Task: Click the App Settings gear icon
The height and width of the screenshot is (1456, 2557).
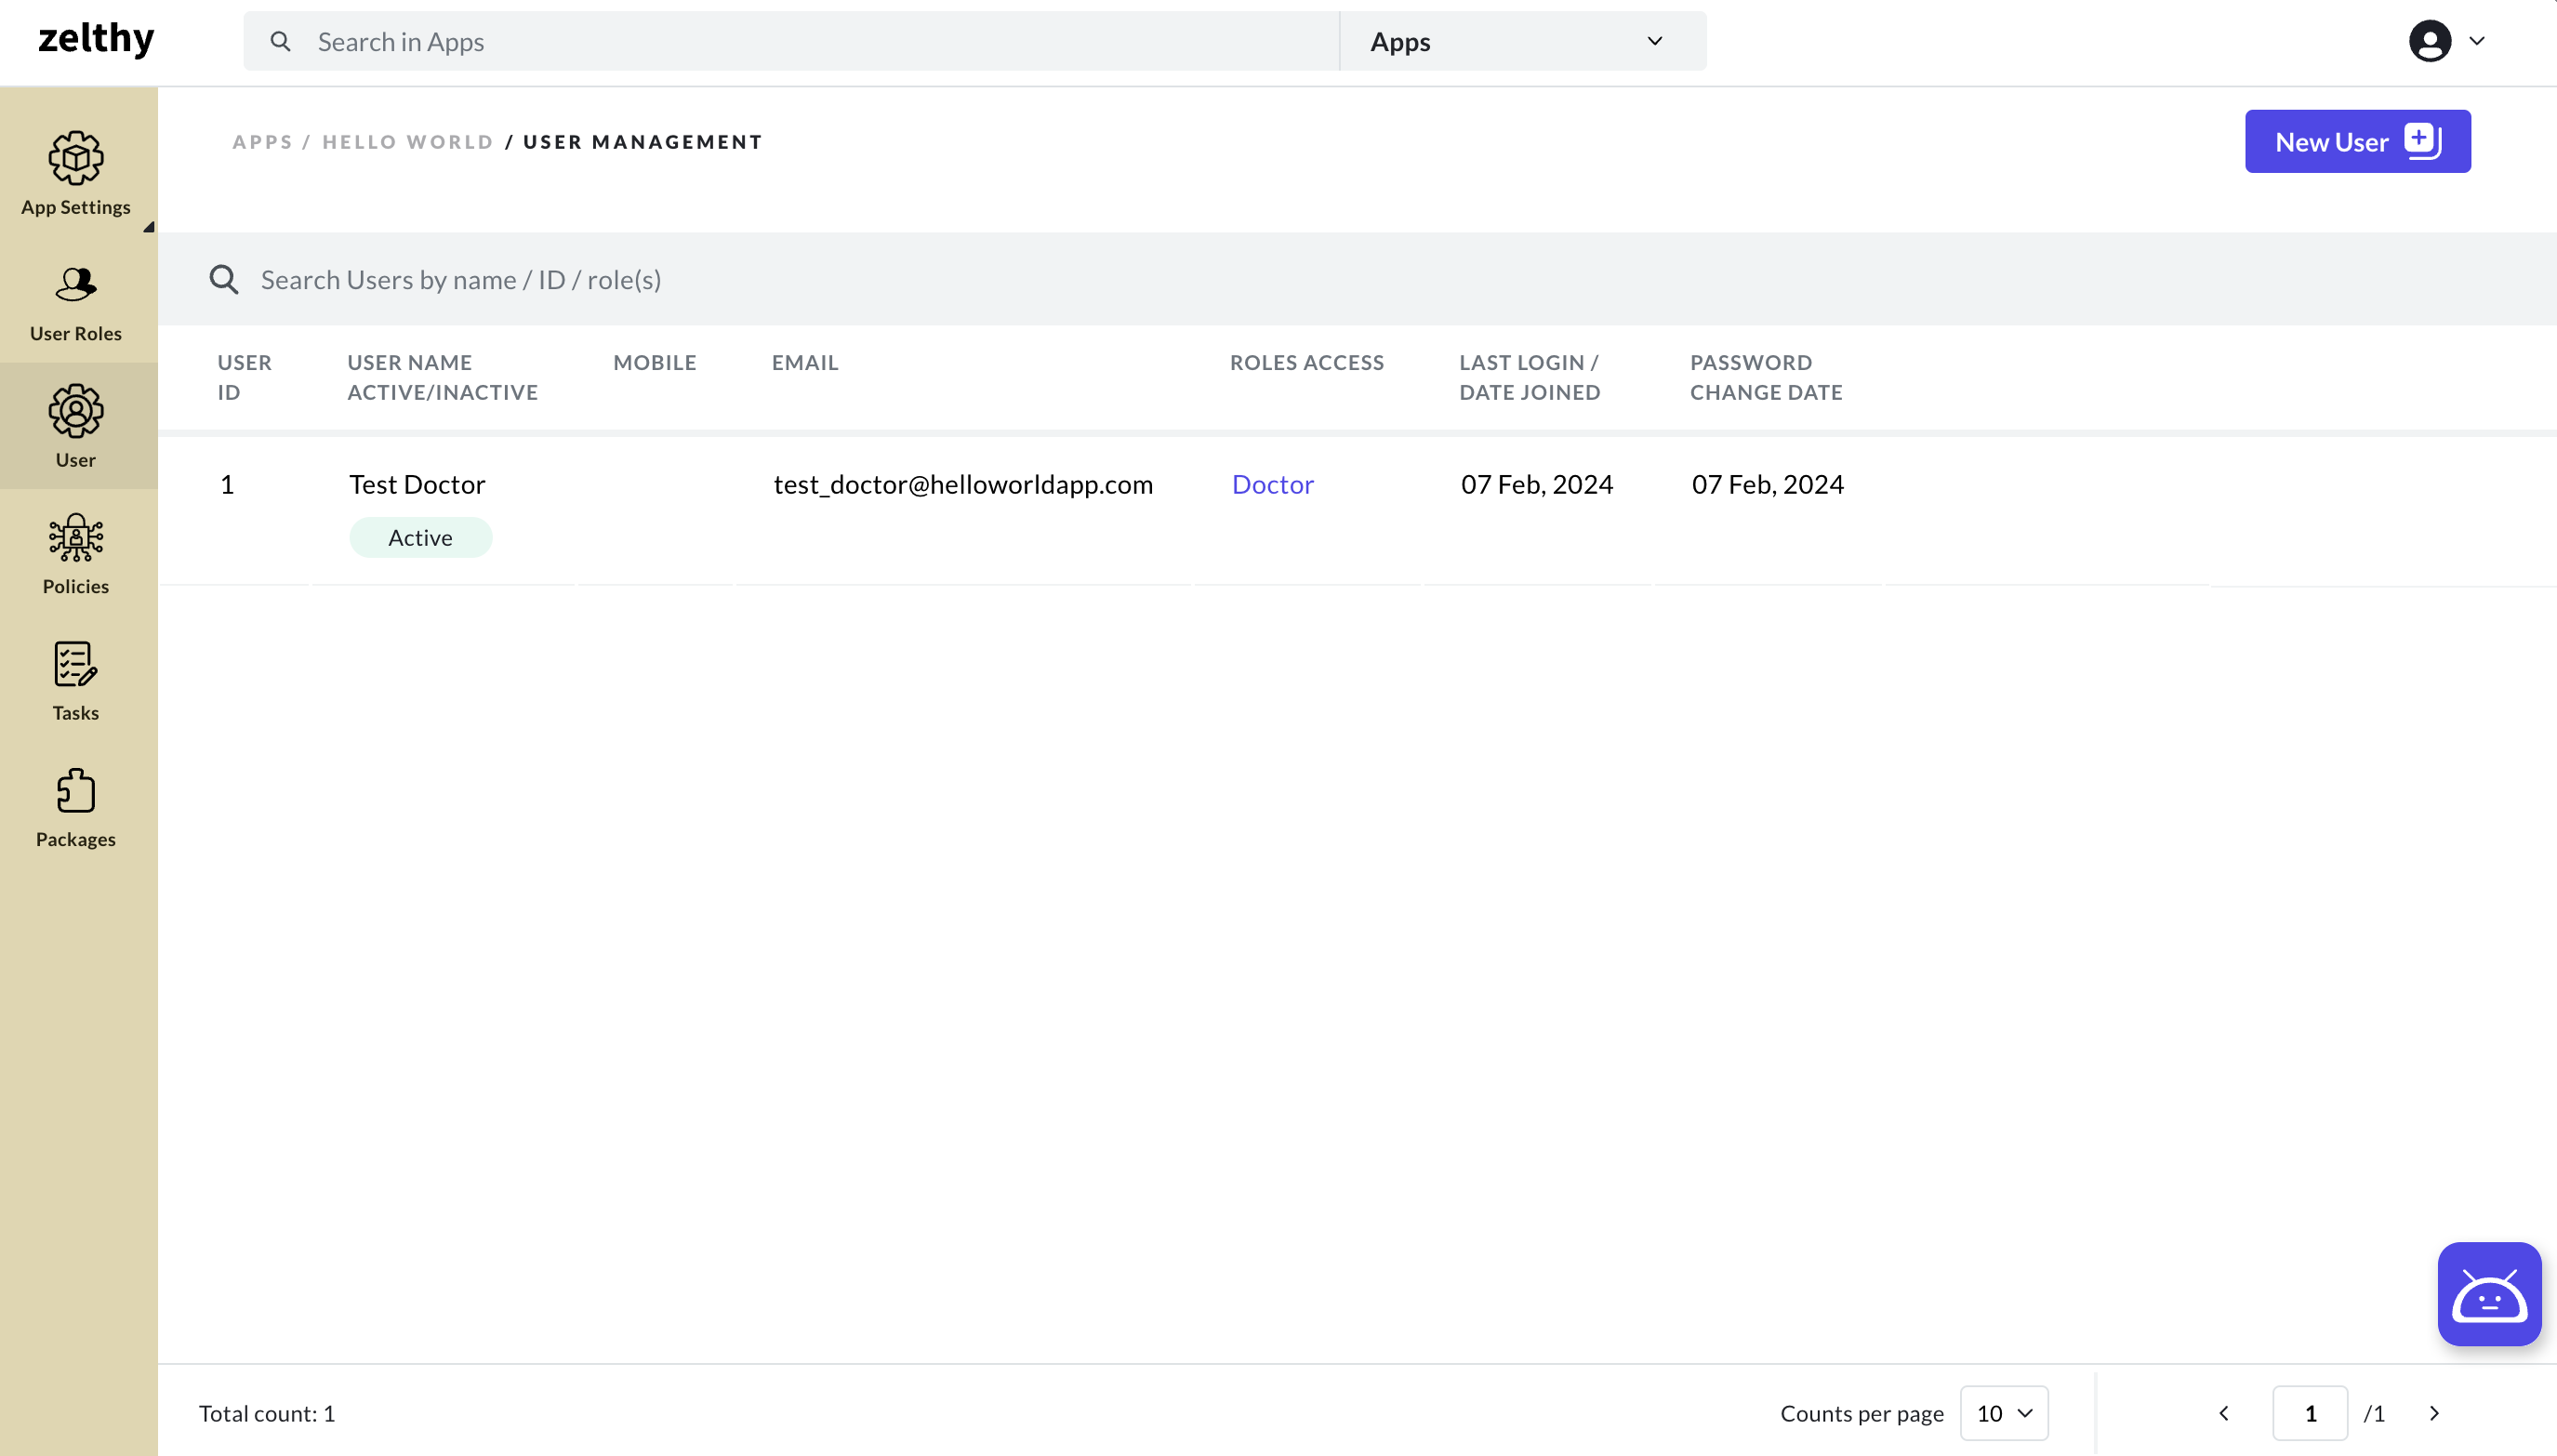Action: [x=75, y=156]
